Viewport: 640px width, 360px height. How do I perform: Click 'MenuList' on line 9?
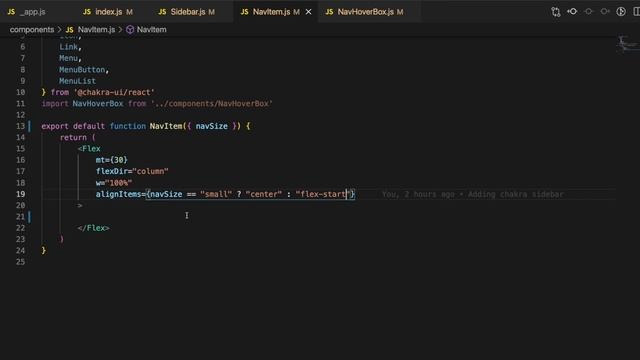coord(78,81)
